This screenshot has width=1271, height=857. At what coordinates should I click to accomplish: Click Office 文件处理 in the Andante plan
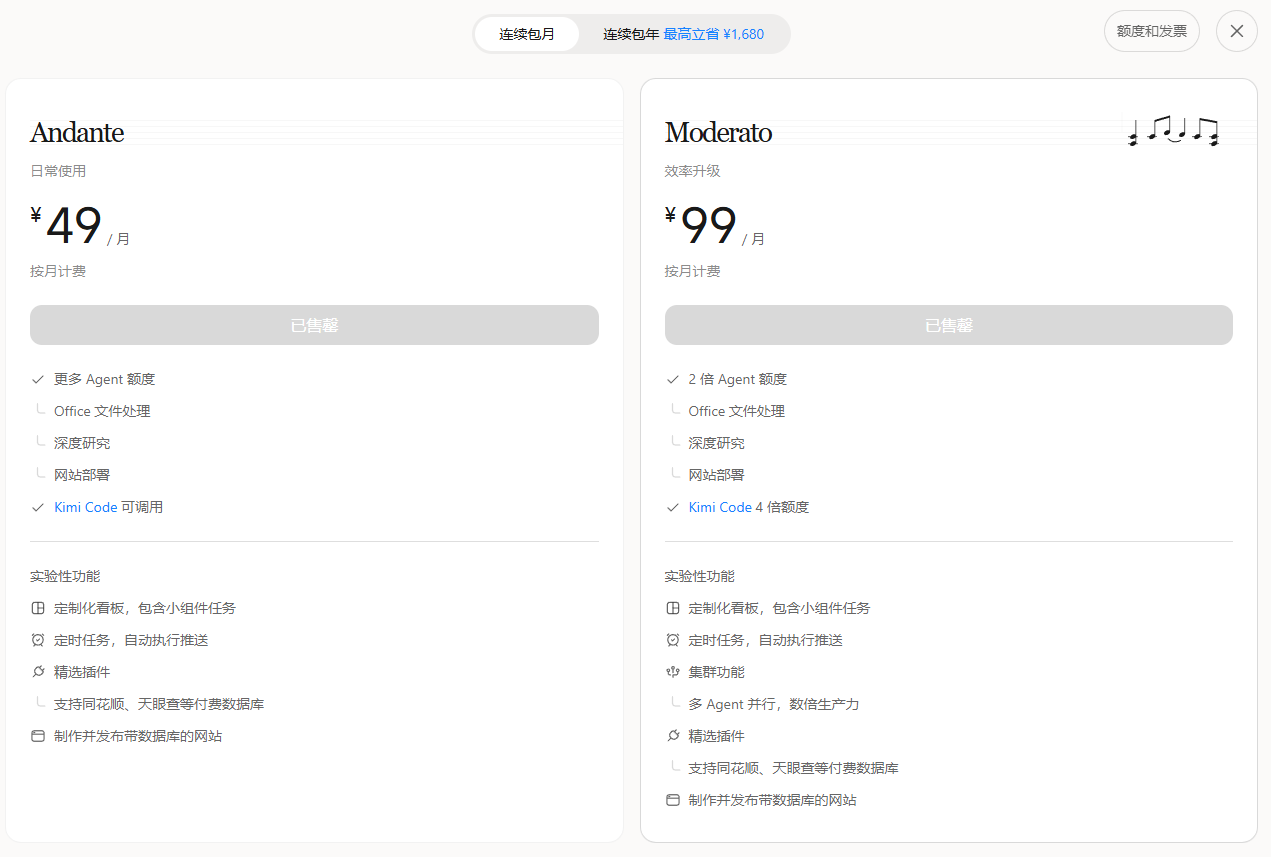pyautogui.click(x=102, y=411)
